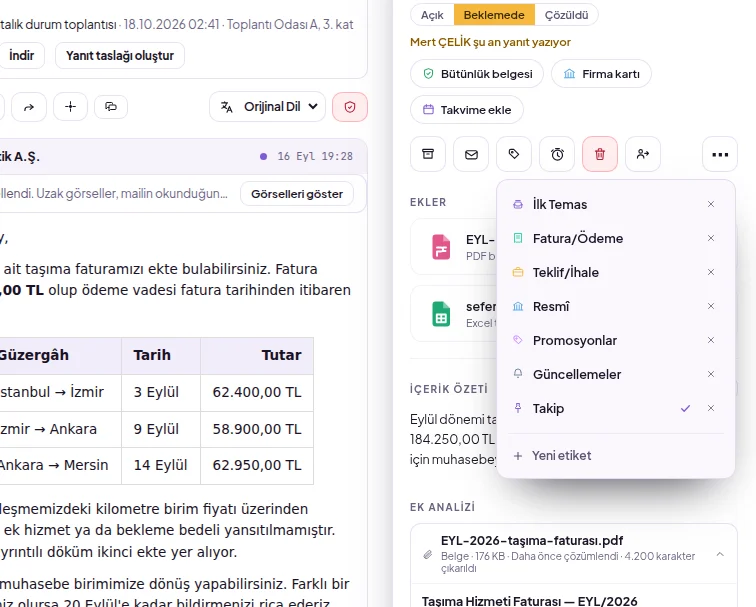Remove the Promosyonlar tag

(711, 340)
